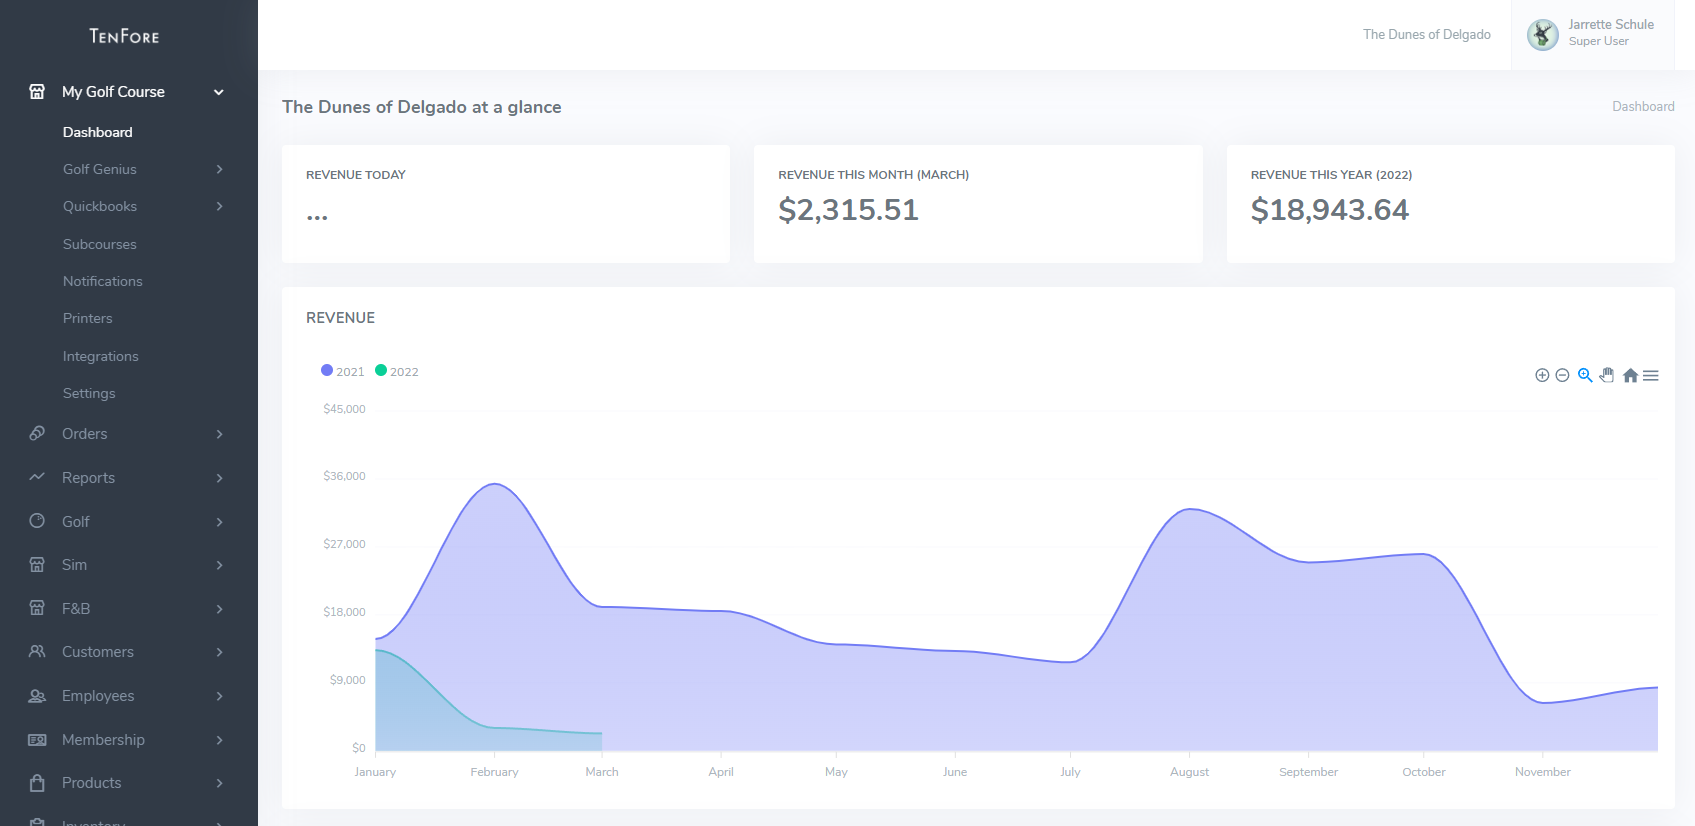Select the magnifier selection zoom tool
1695x826 pixels.
point(1585,376)
